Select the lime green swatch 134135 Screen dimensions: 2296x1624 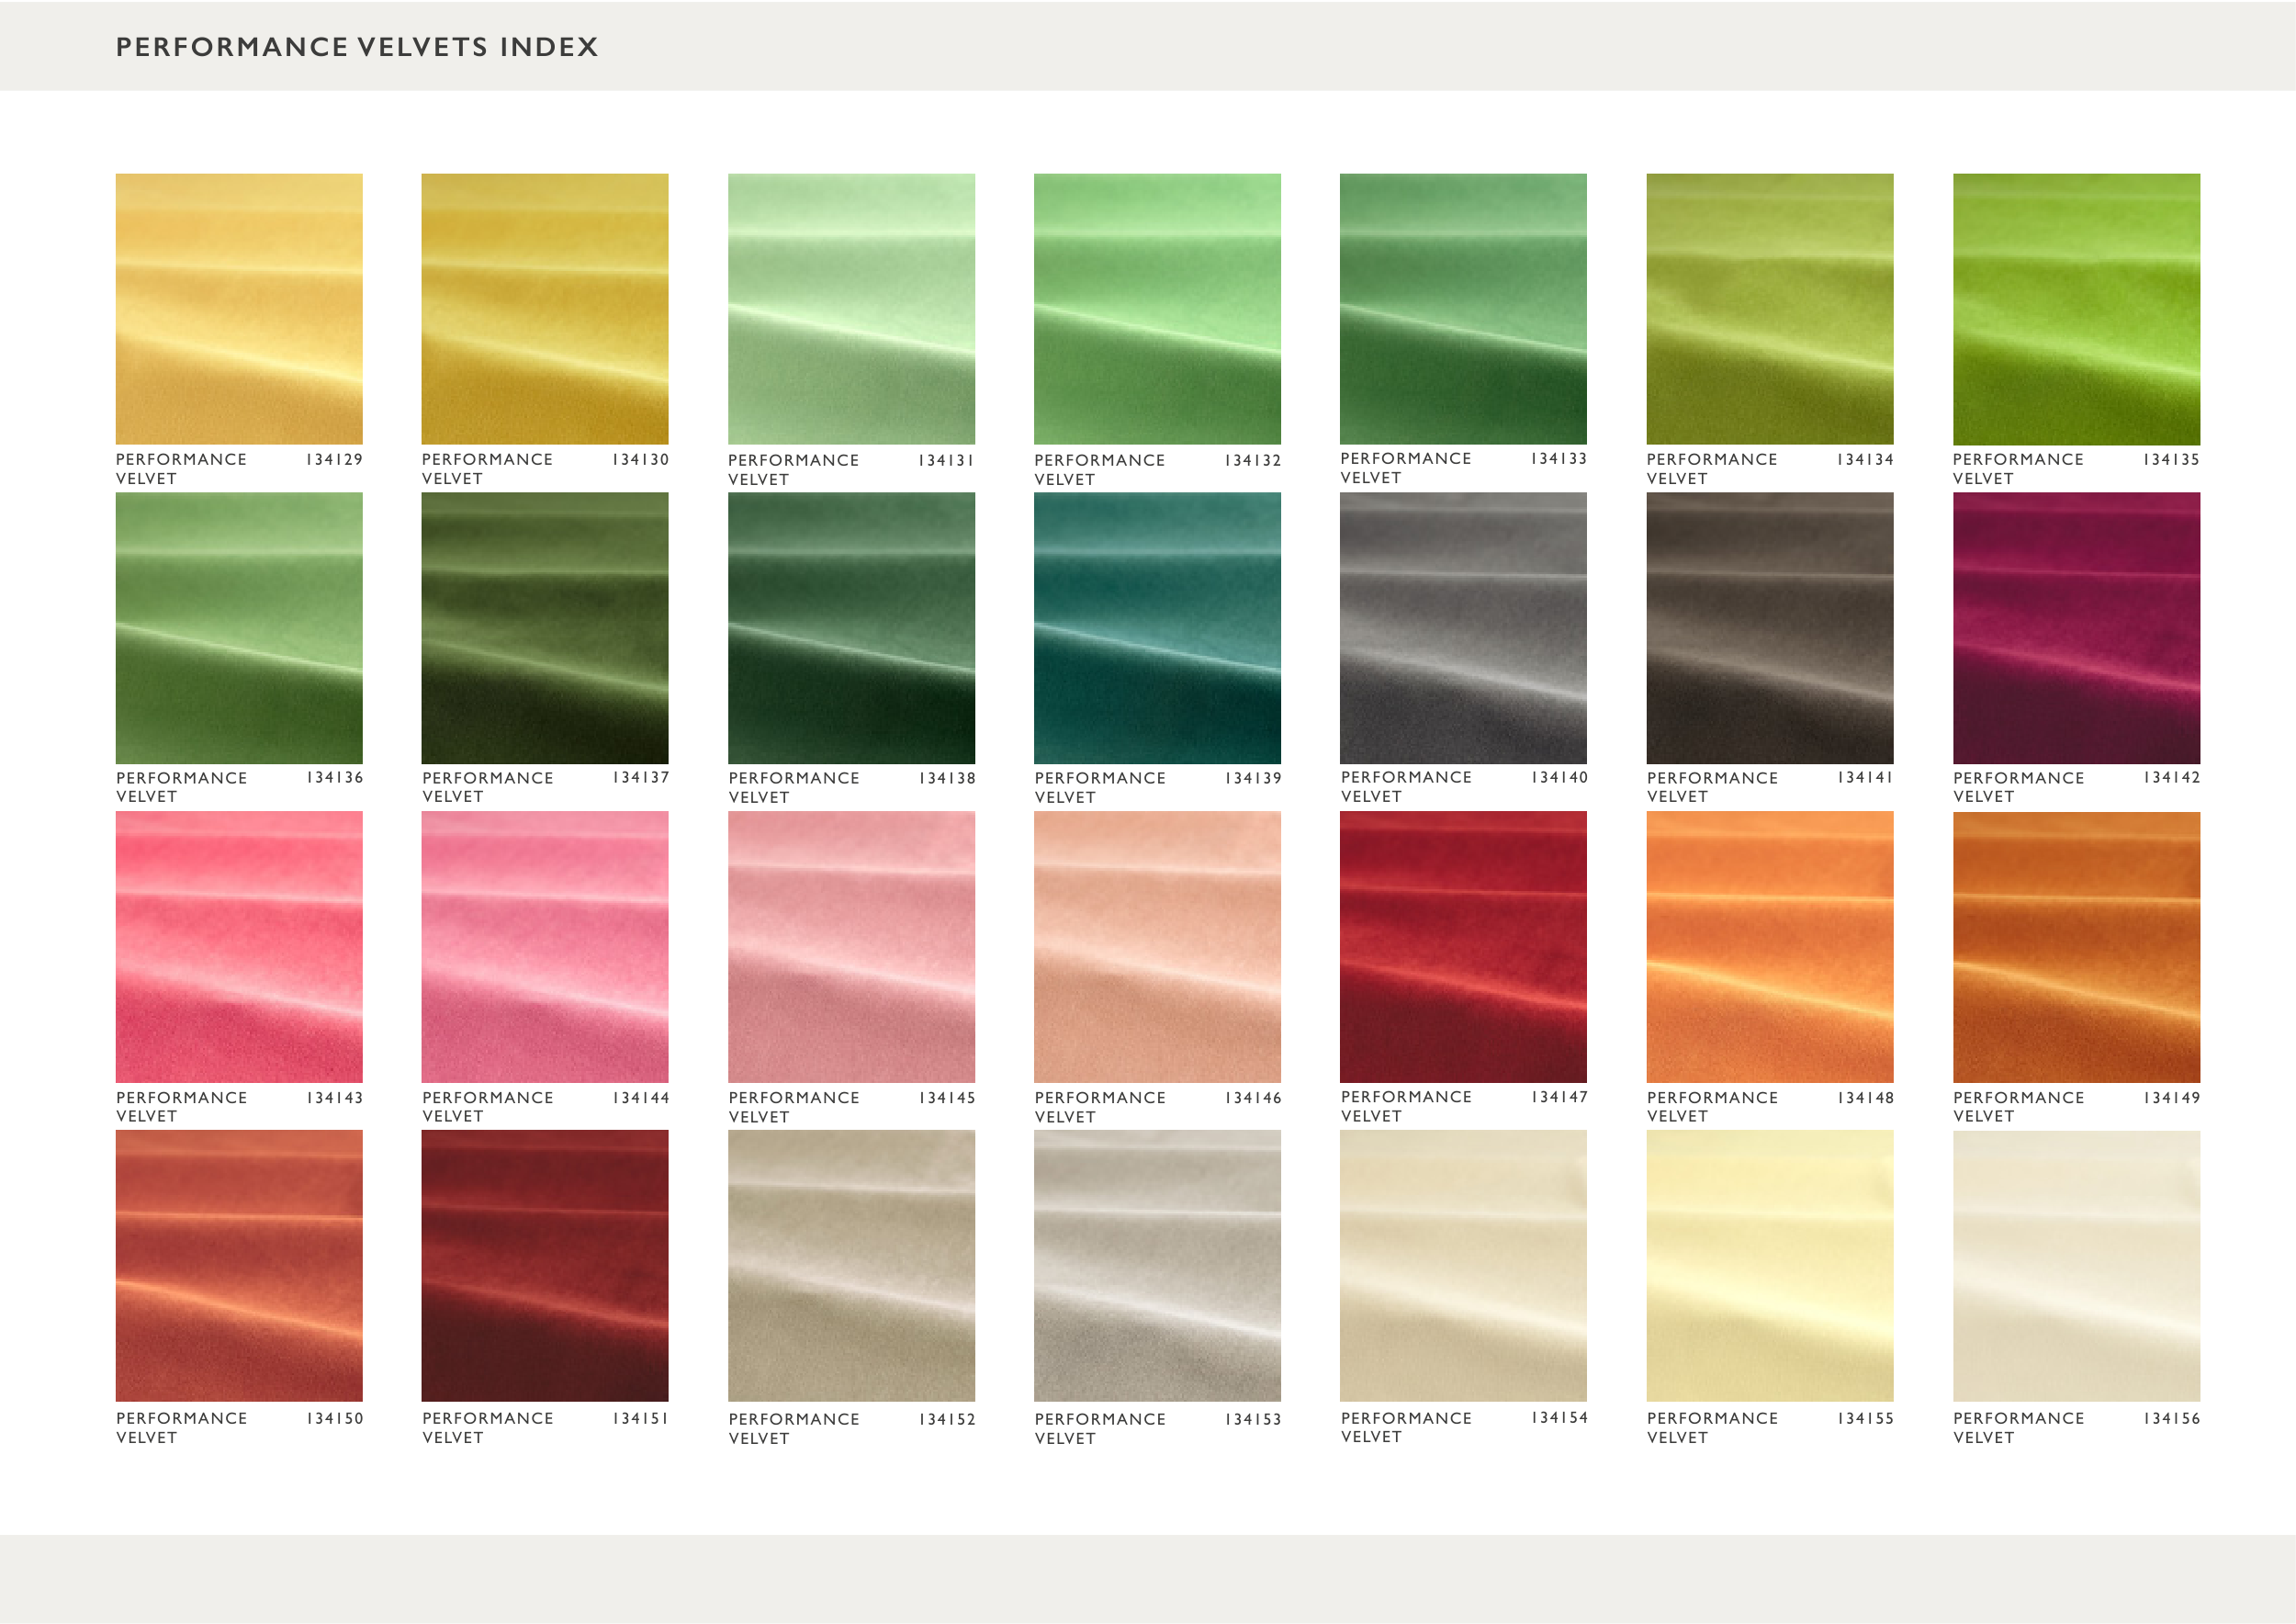[x=2076, y=309]
